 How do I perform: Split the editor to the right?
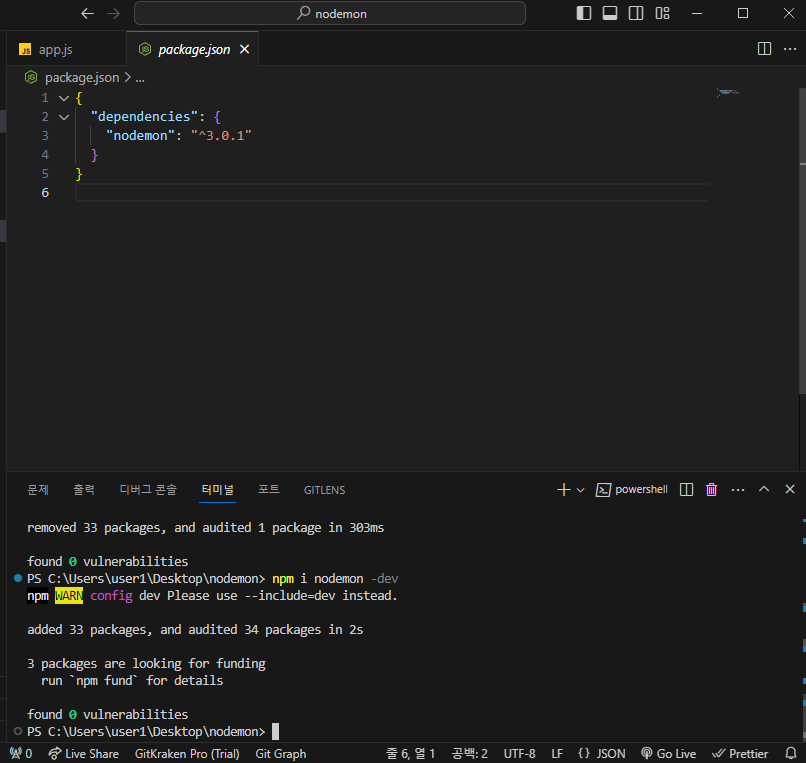tap(764, 49)
